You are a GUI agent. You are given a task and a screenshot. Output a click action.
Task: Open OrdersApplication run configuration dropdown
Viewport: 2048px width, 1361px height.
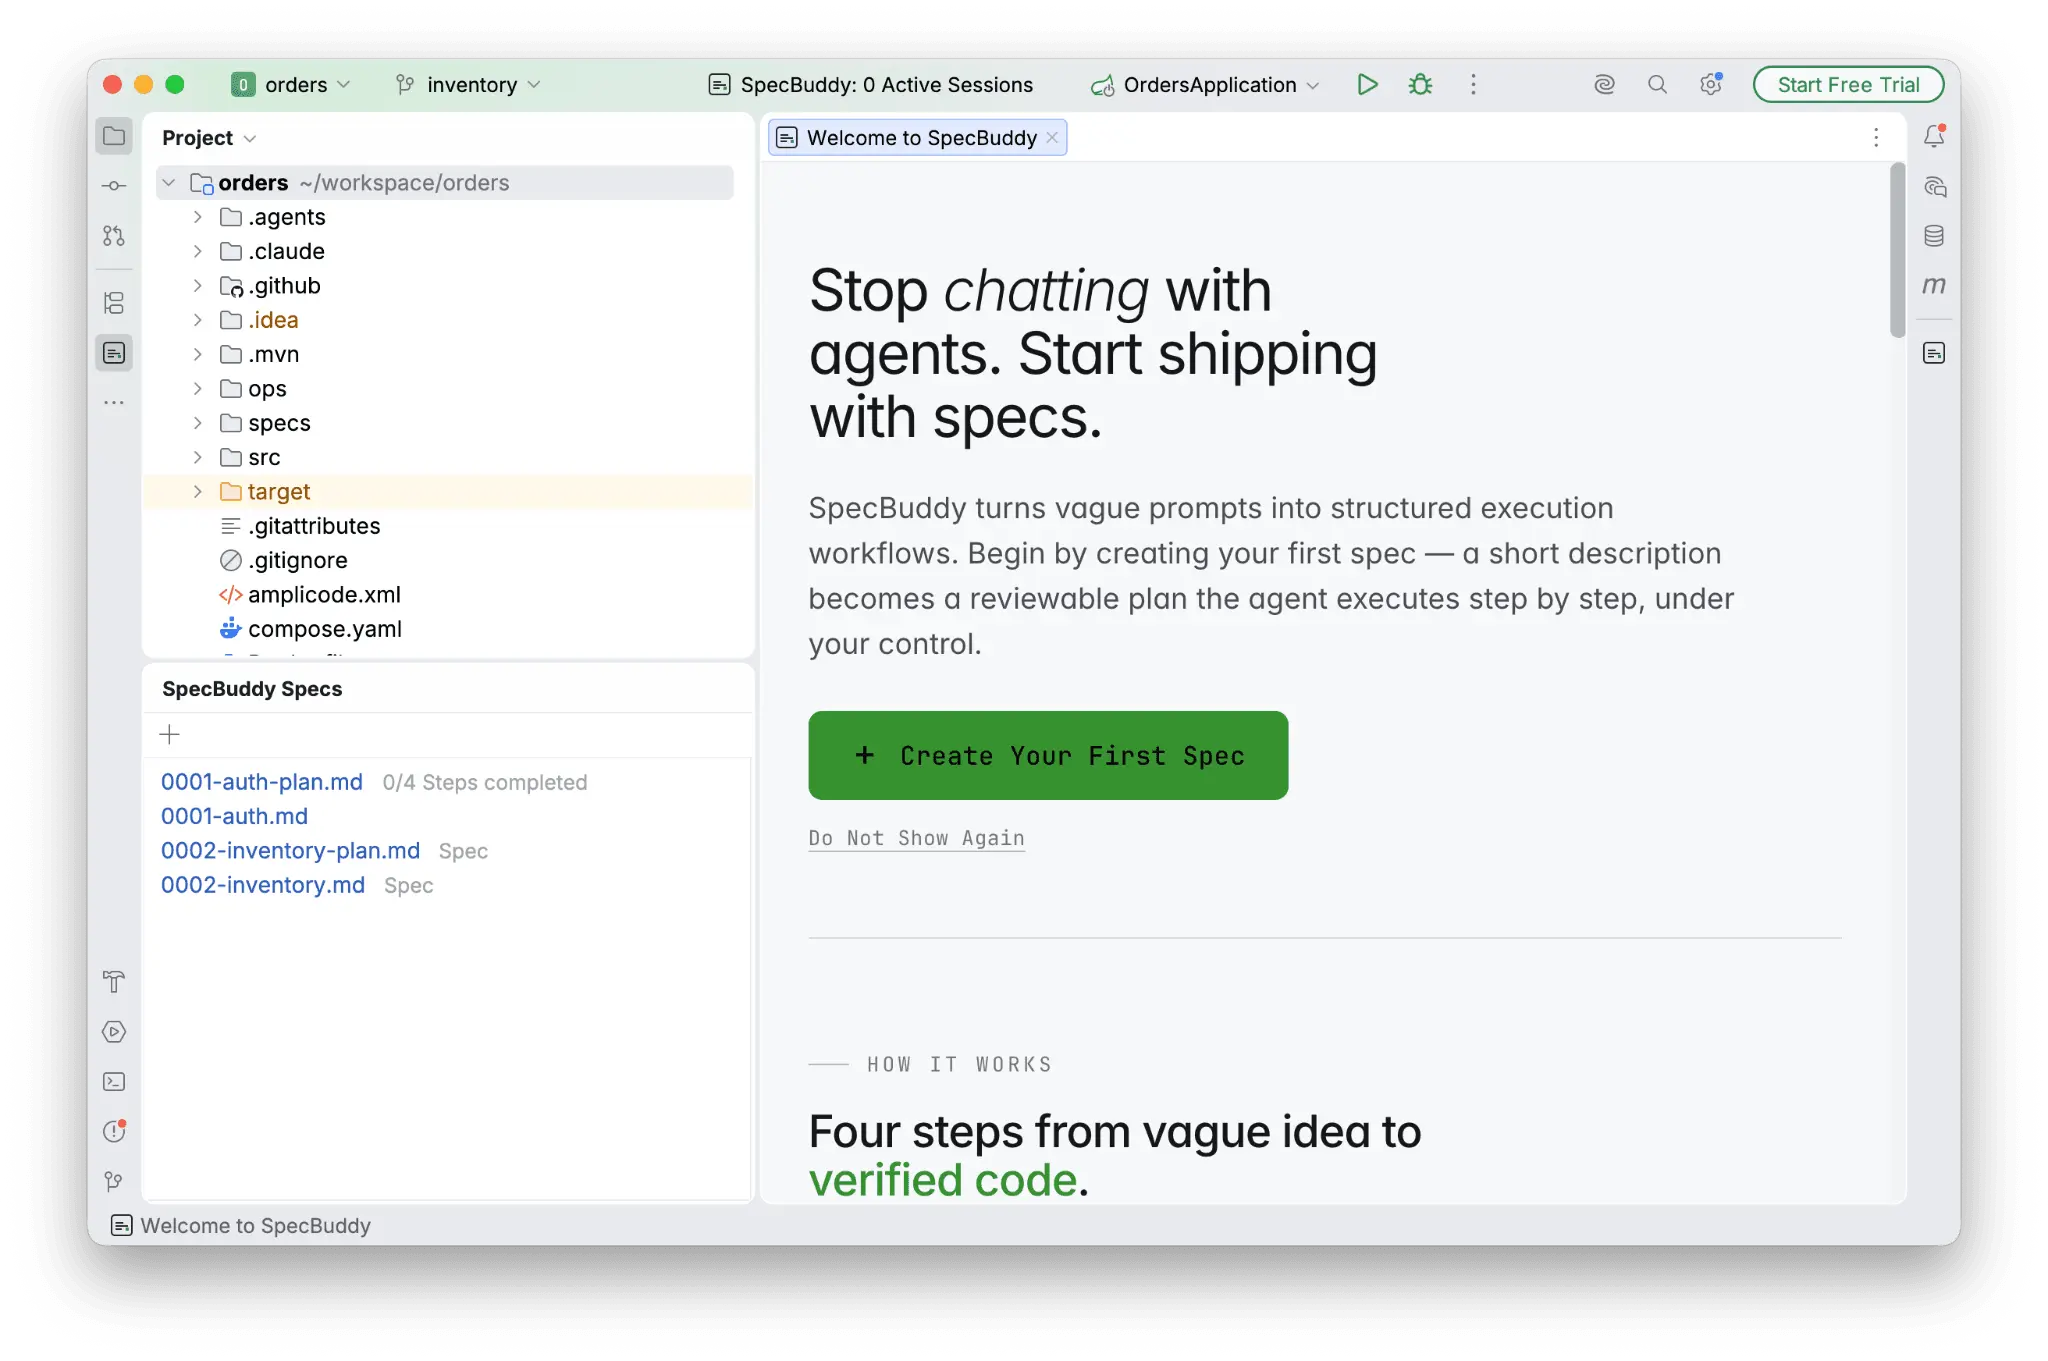1205,85
